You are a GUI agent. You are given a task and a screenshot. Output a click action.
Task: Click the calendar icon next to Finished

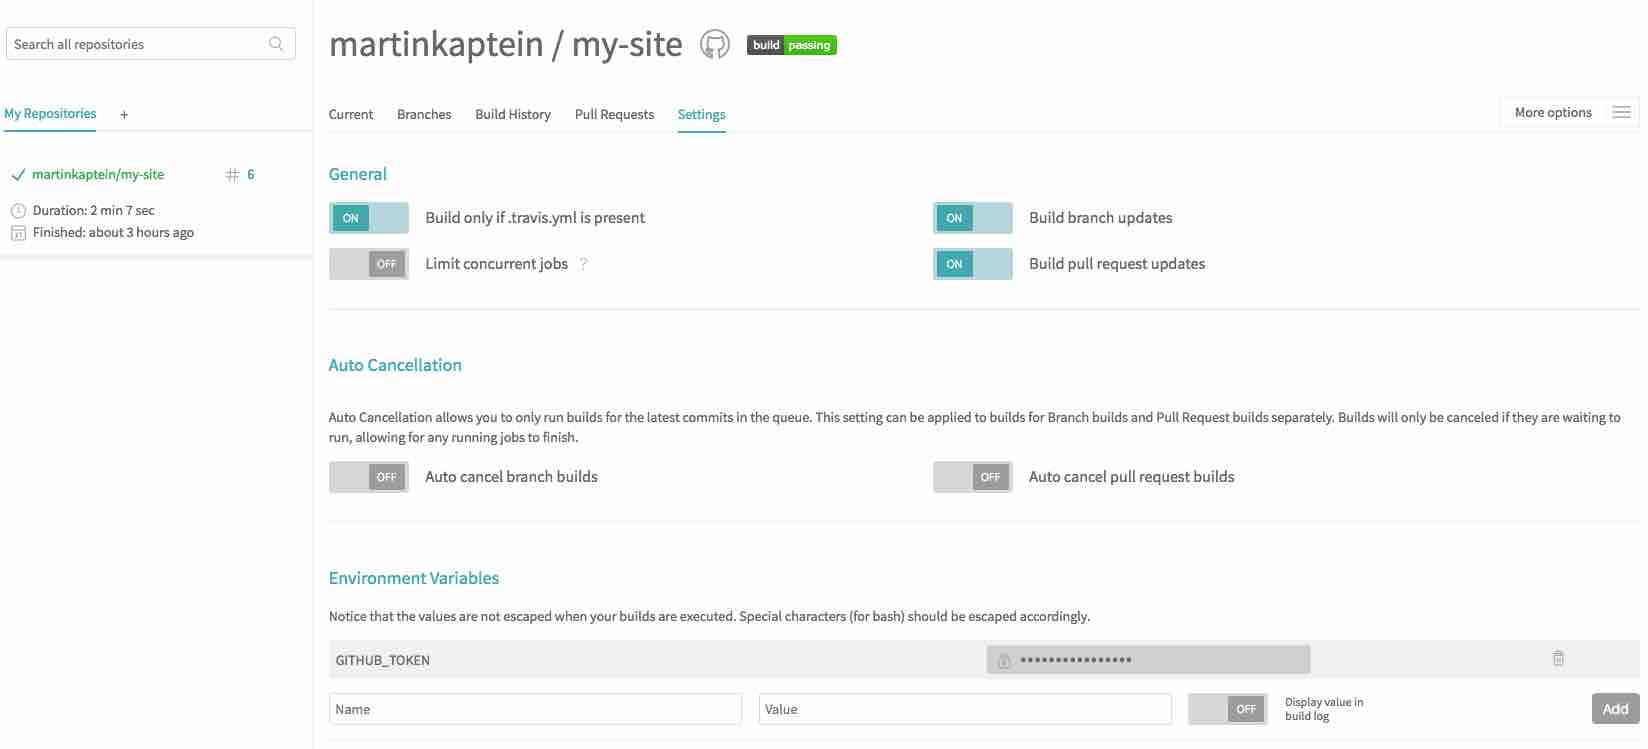pyautogui.click(x=16, y=231)
